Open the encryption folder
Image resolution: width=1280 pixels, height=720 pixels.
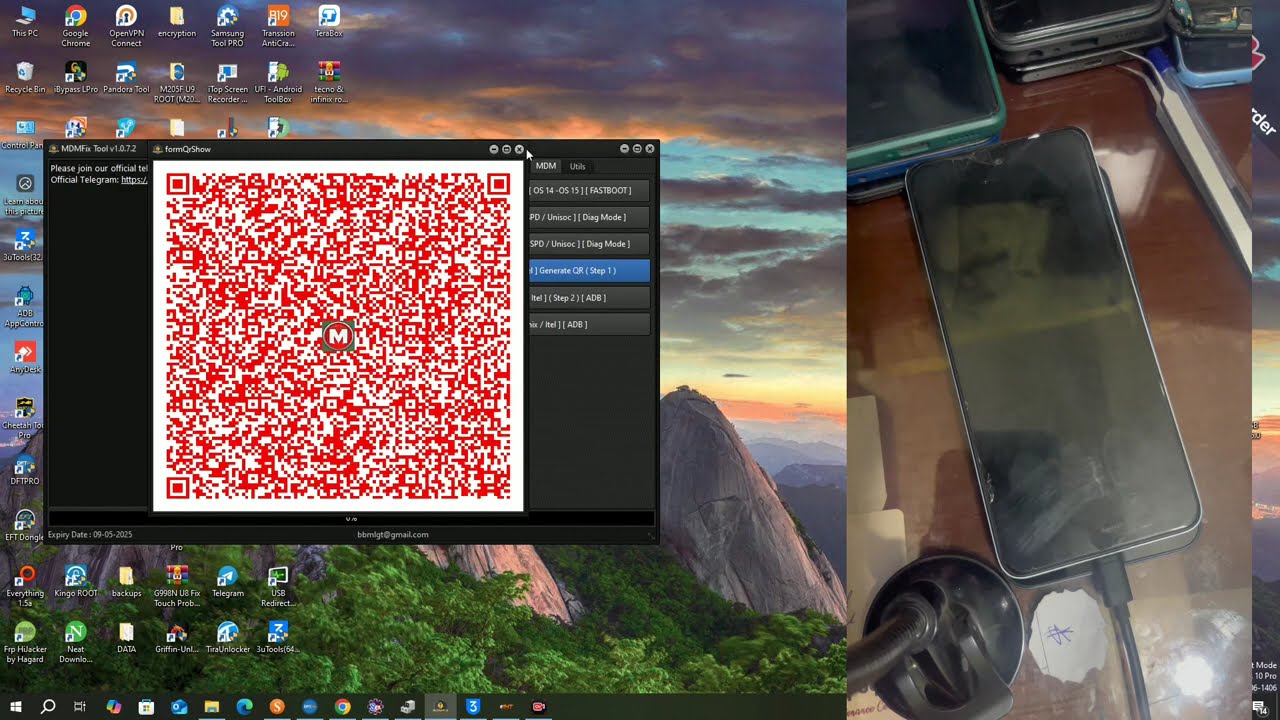[x=177, y=22]
